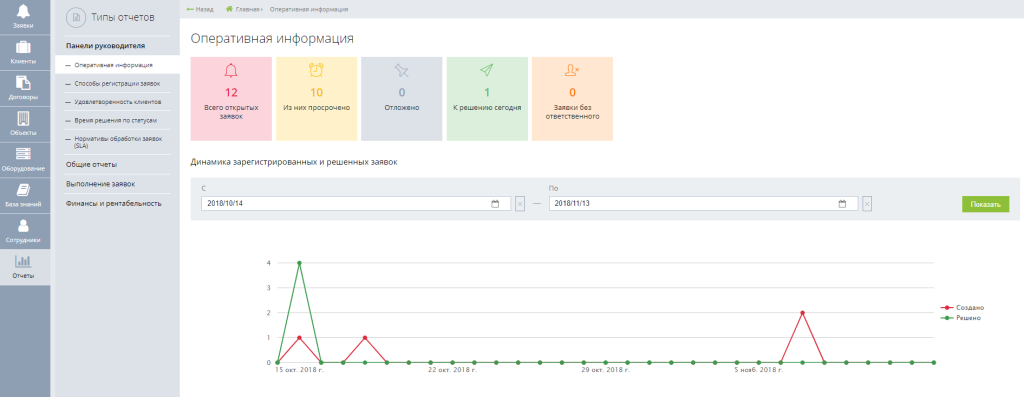Click start date field 2018/10/14
1024x397 pixels.
(356, 204)
